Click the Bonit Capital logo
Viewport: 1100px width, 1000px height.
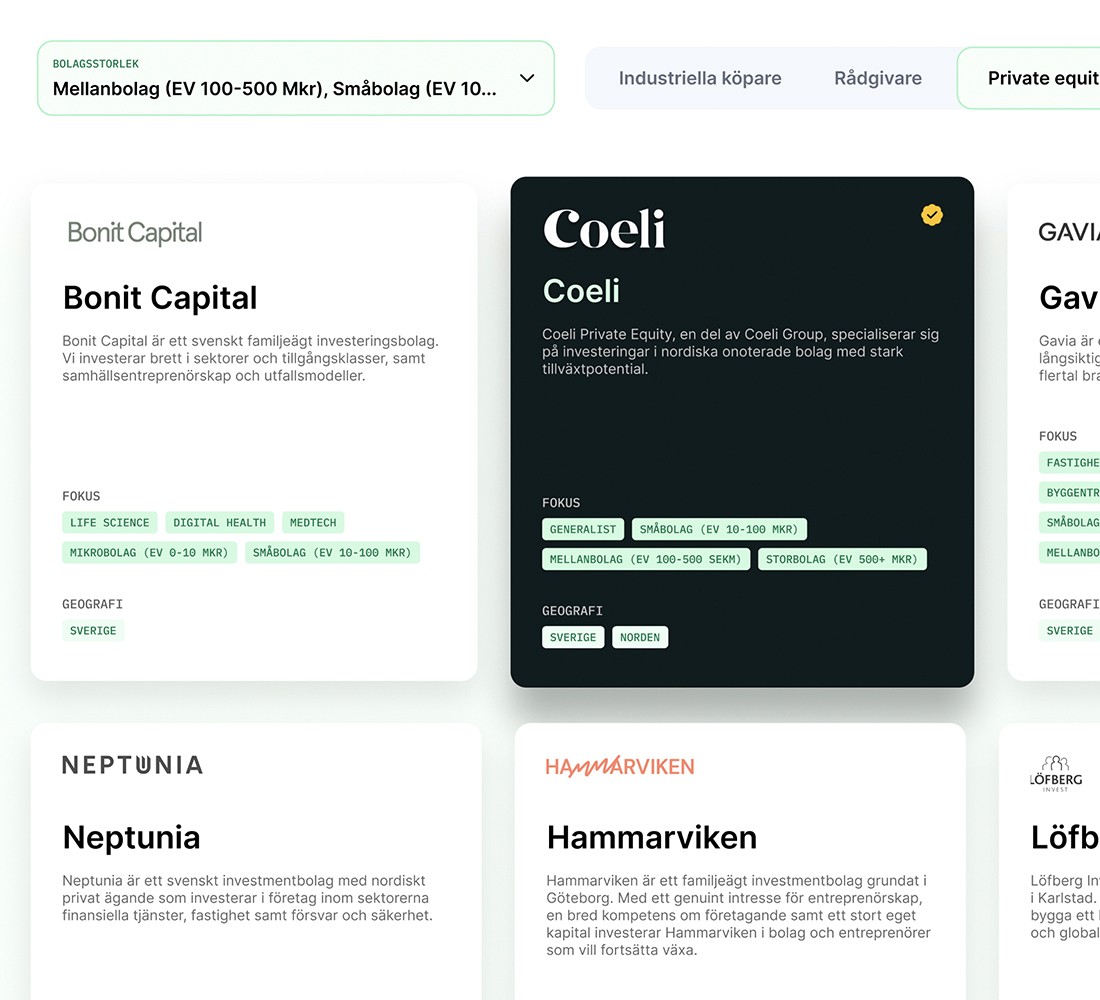(x=135, y=232)
